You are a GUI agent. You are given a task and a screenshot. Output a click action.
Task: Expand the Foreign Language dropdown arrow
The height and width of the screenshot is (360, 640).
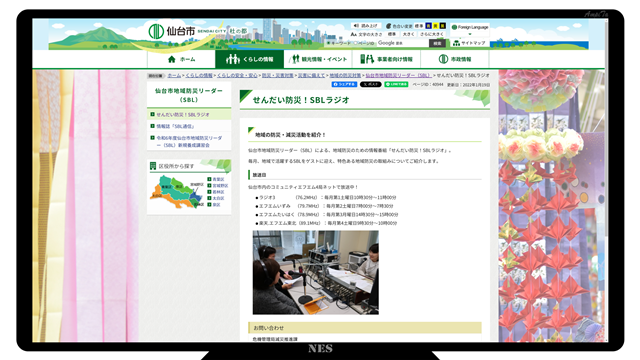470,34
